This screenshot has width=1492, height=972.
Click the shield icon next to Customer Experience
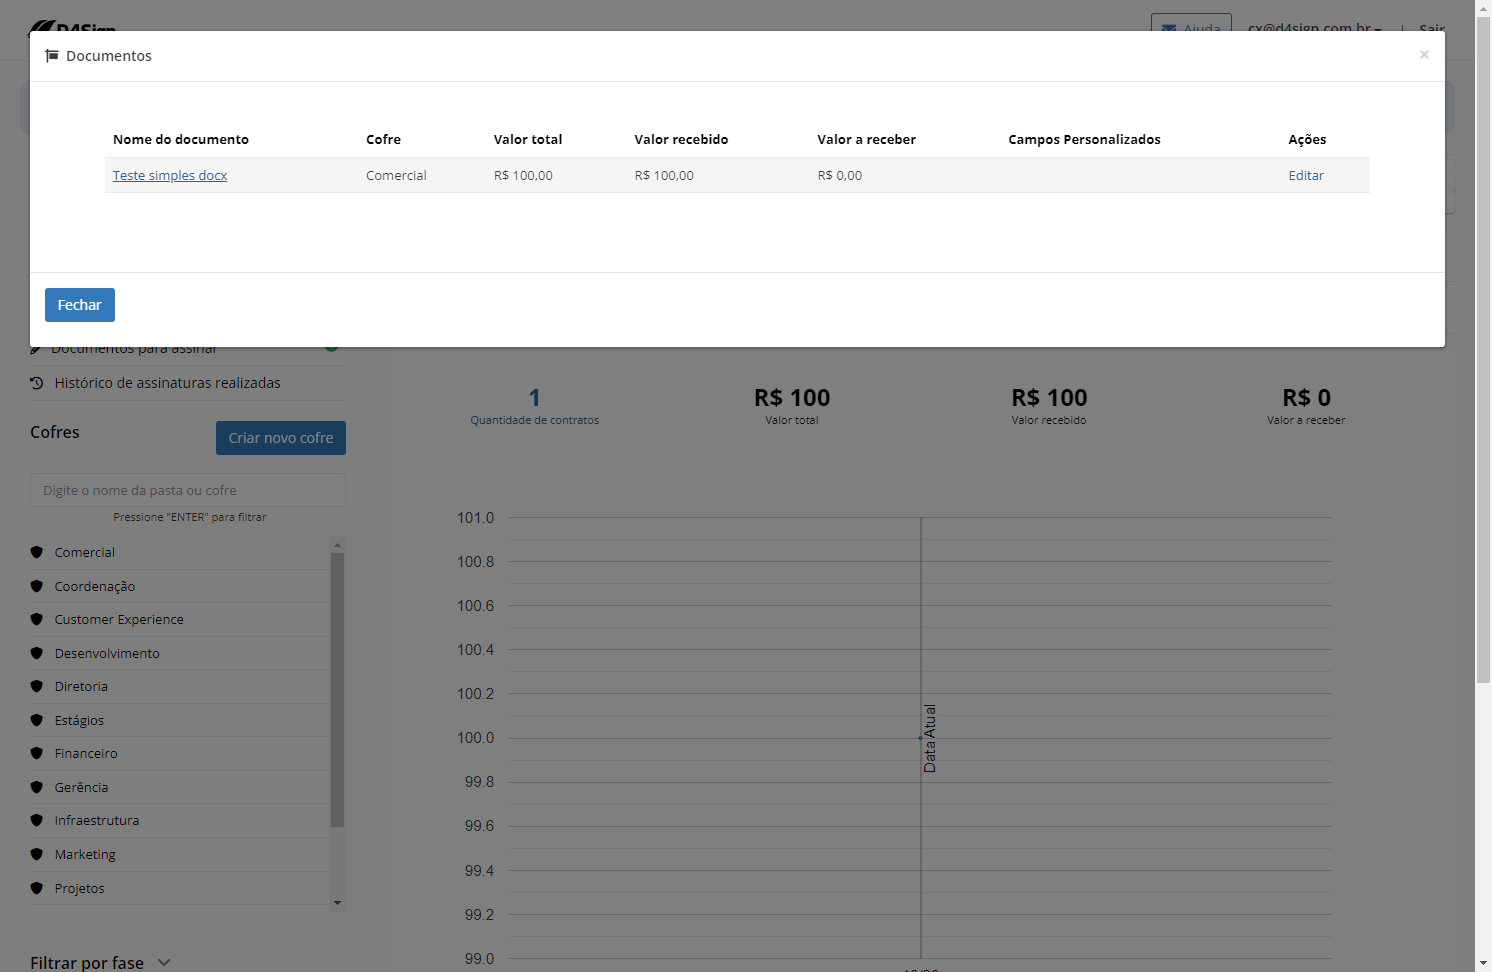pyautogui.click(x=37, y=619)
